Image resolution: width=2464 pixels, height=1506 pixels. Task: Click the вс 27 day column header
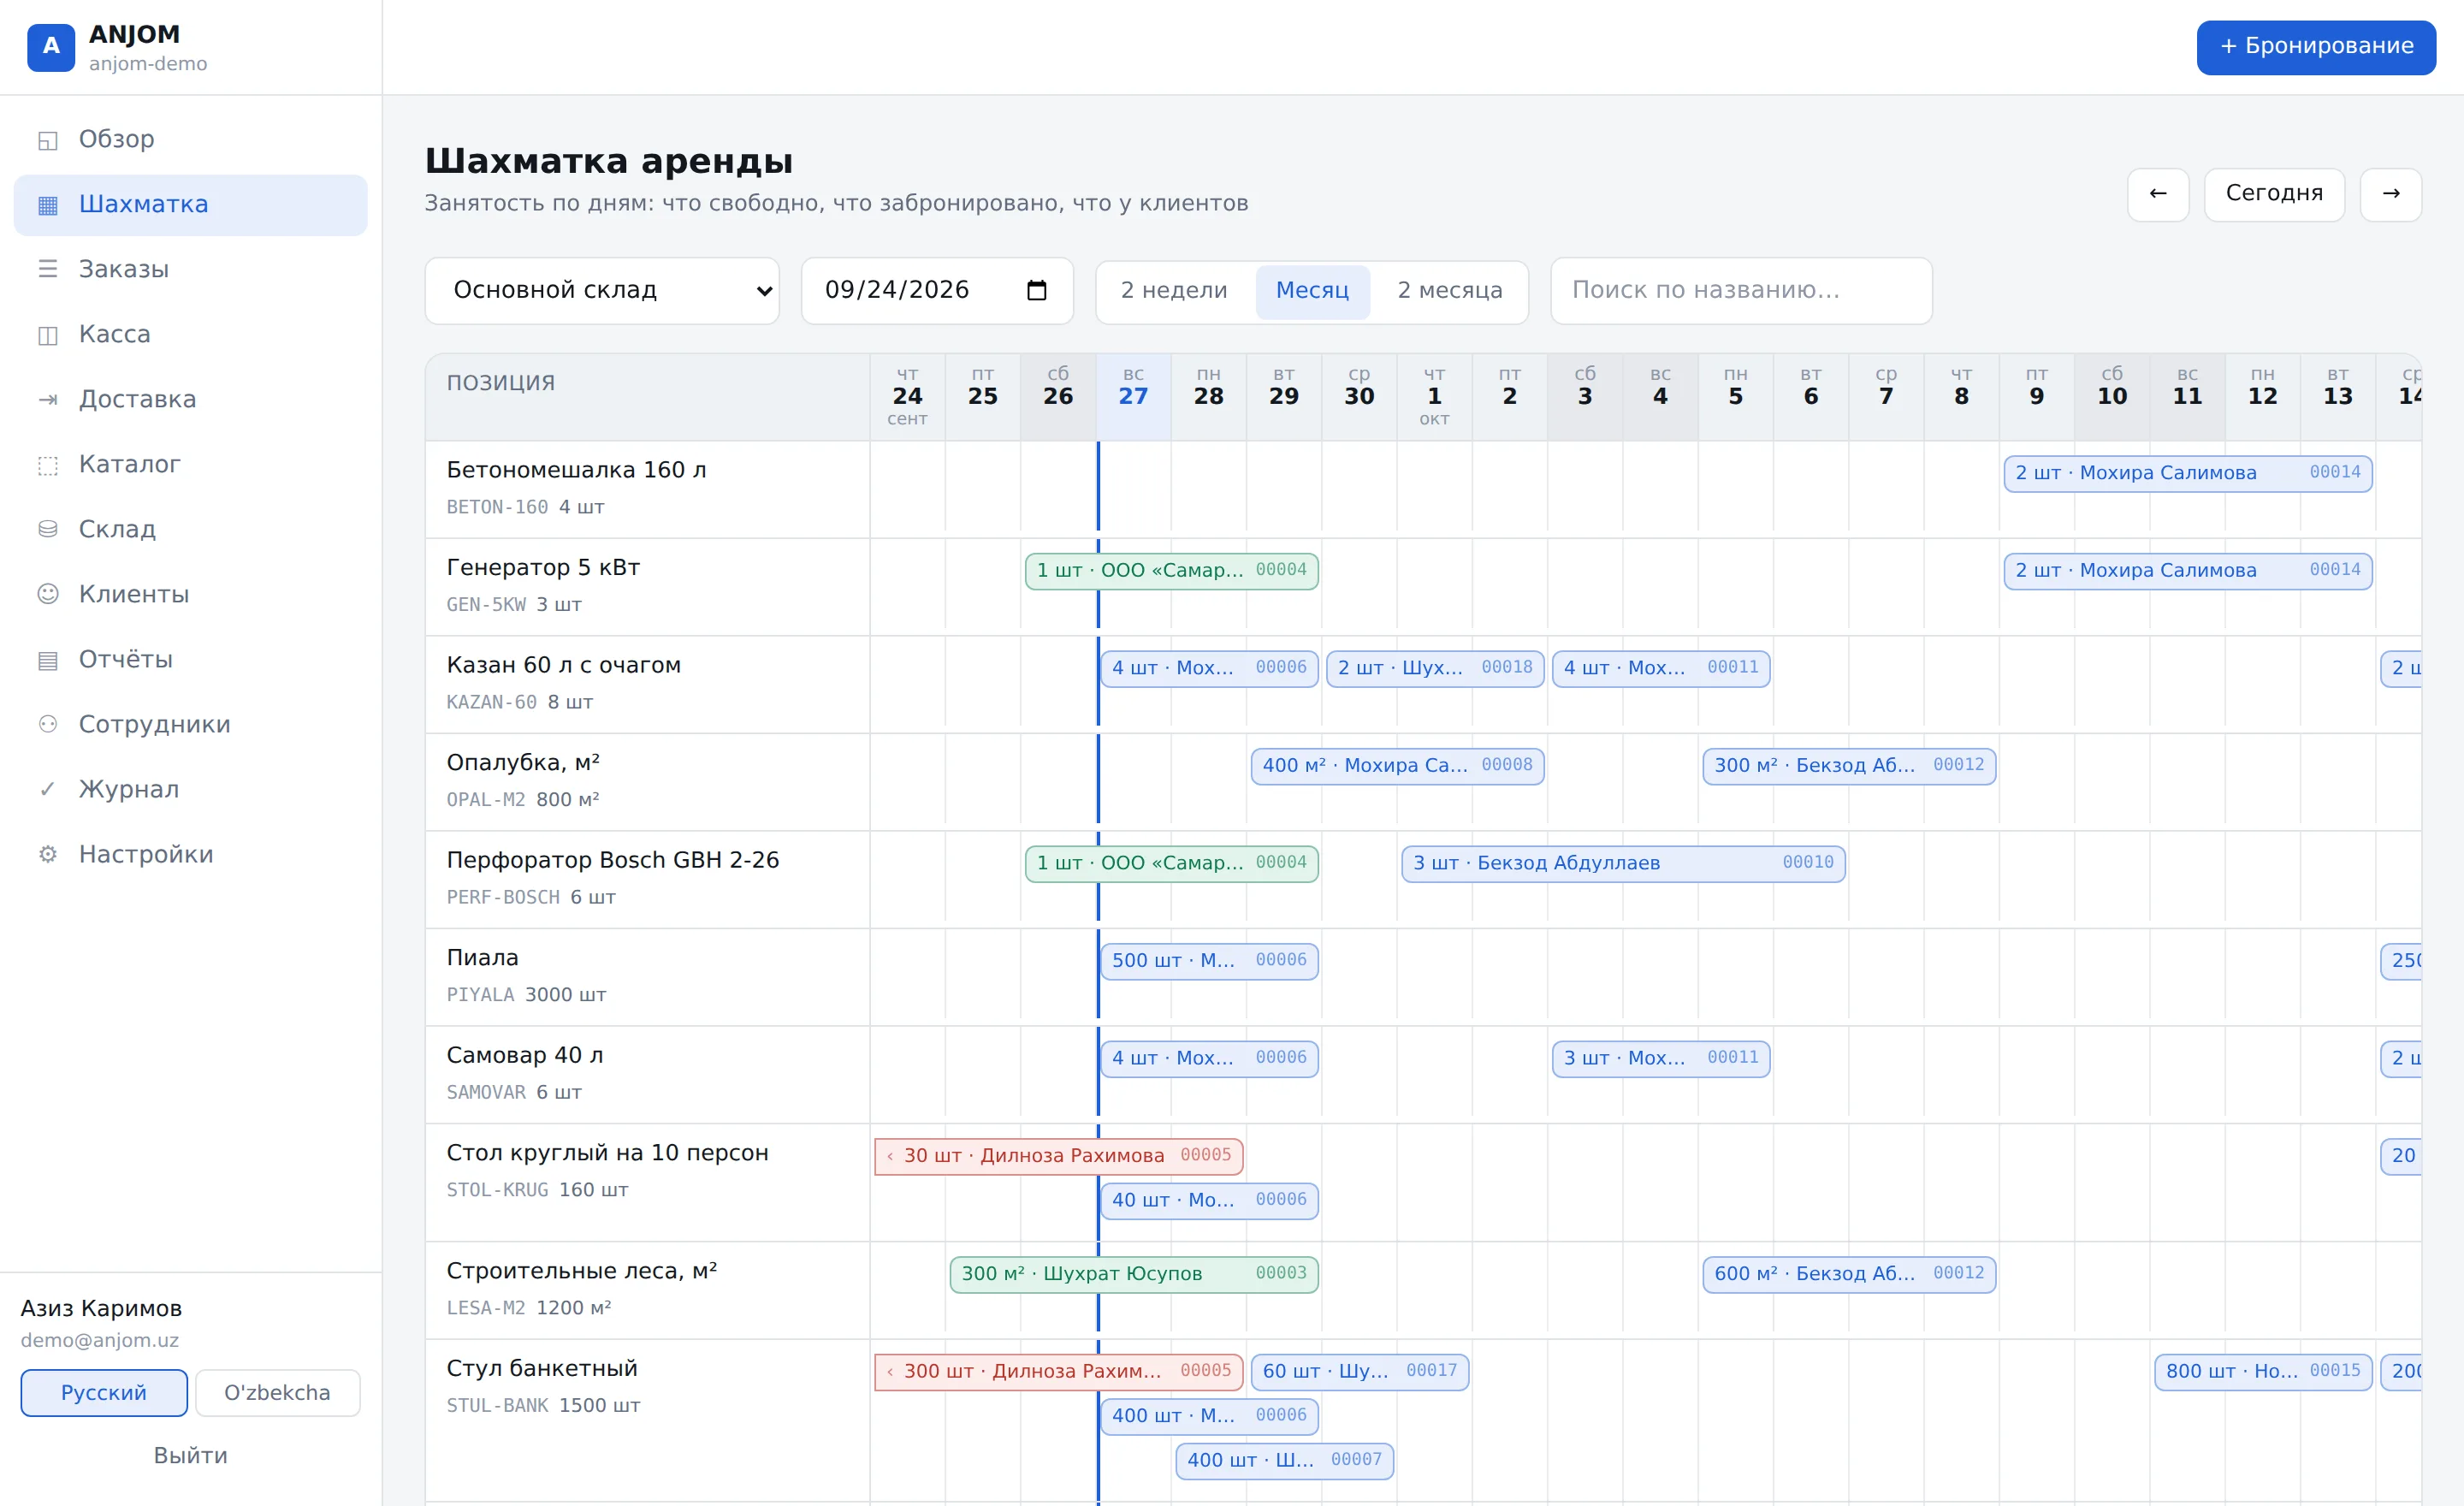[x=1133, y=396]
